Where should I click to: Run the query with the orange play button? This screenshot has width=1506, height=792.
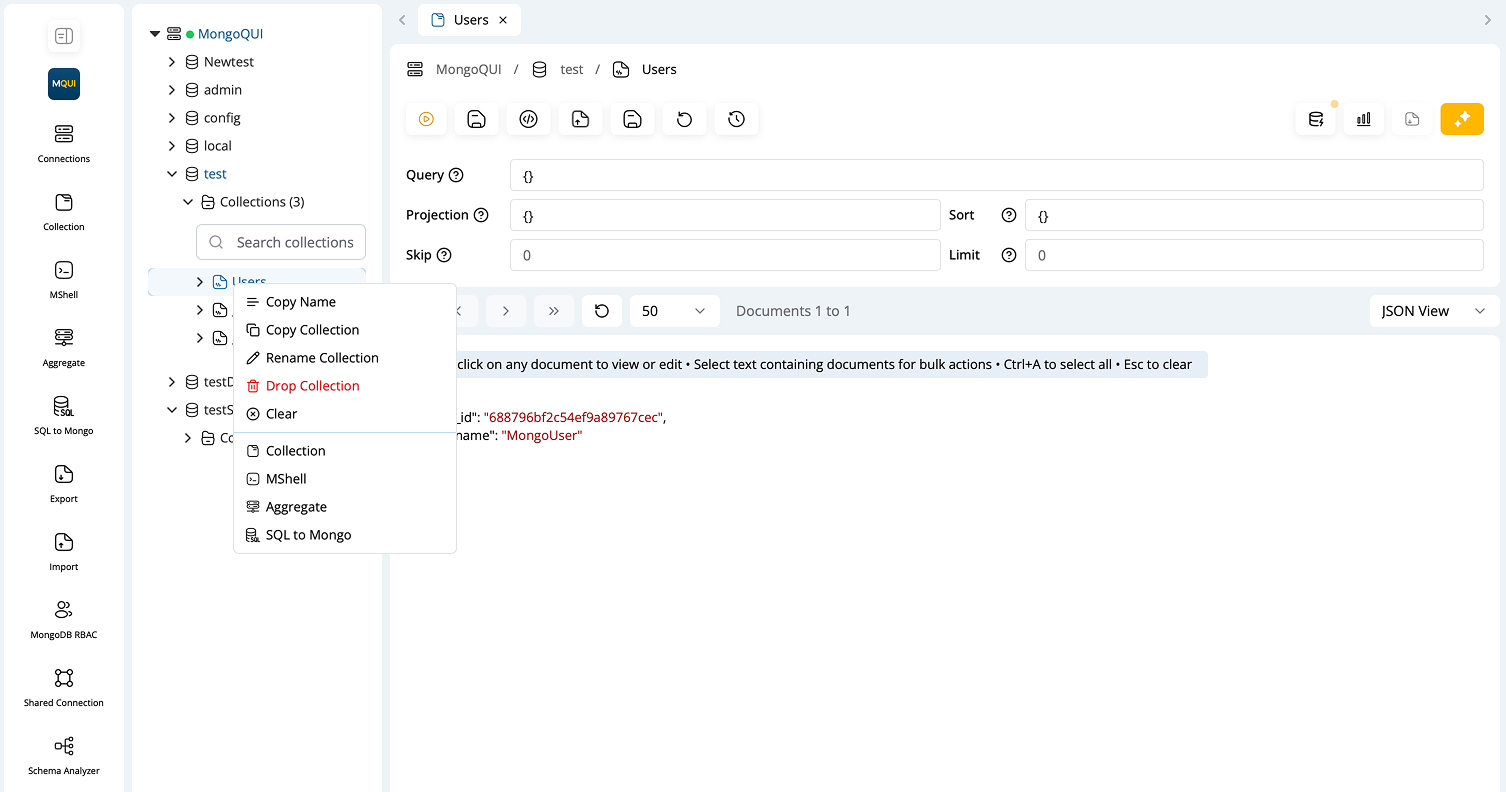426,119
